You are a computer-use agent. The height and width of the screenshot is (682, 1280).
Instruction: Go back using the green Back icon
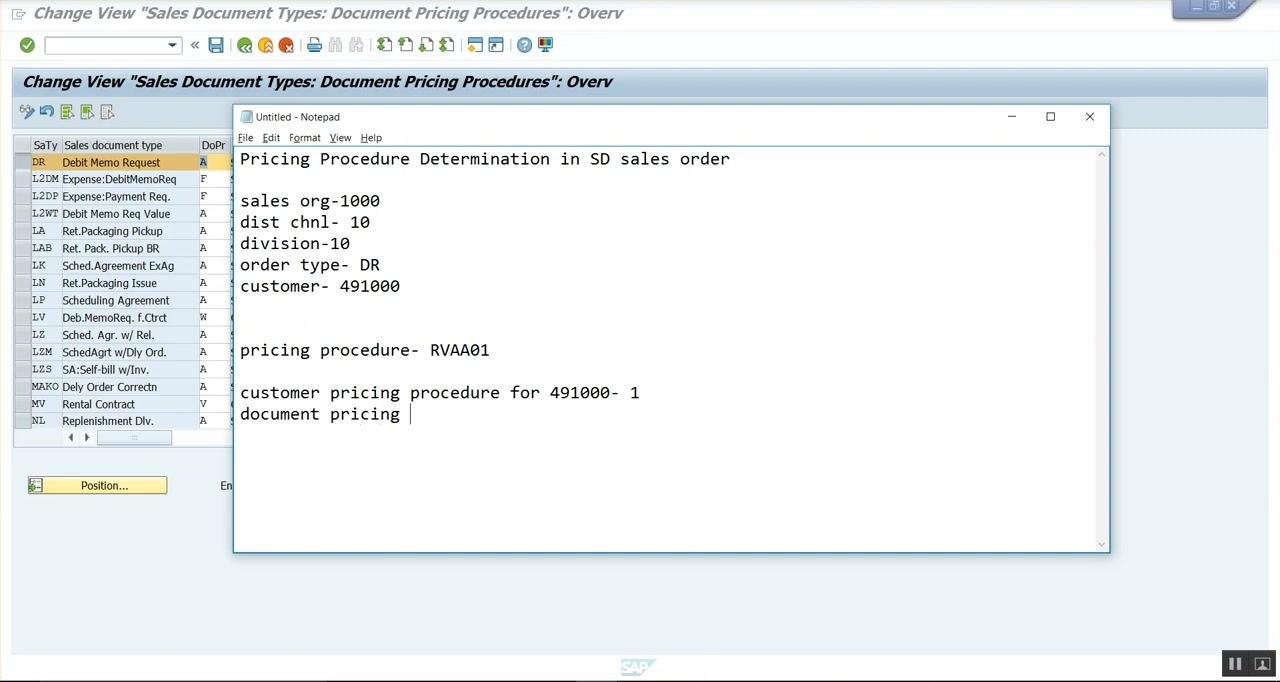[x=244, y=45]
